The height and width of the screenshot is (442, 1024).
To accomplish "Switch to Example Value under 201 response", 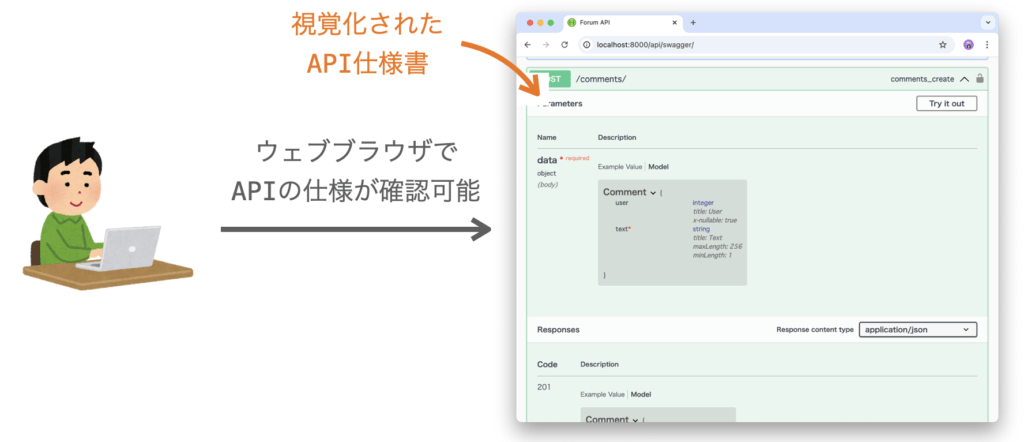I will (x=603, y=395).
